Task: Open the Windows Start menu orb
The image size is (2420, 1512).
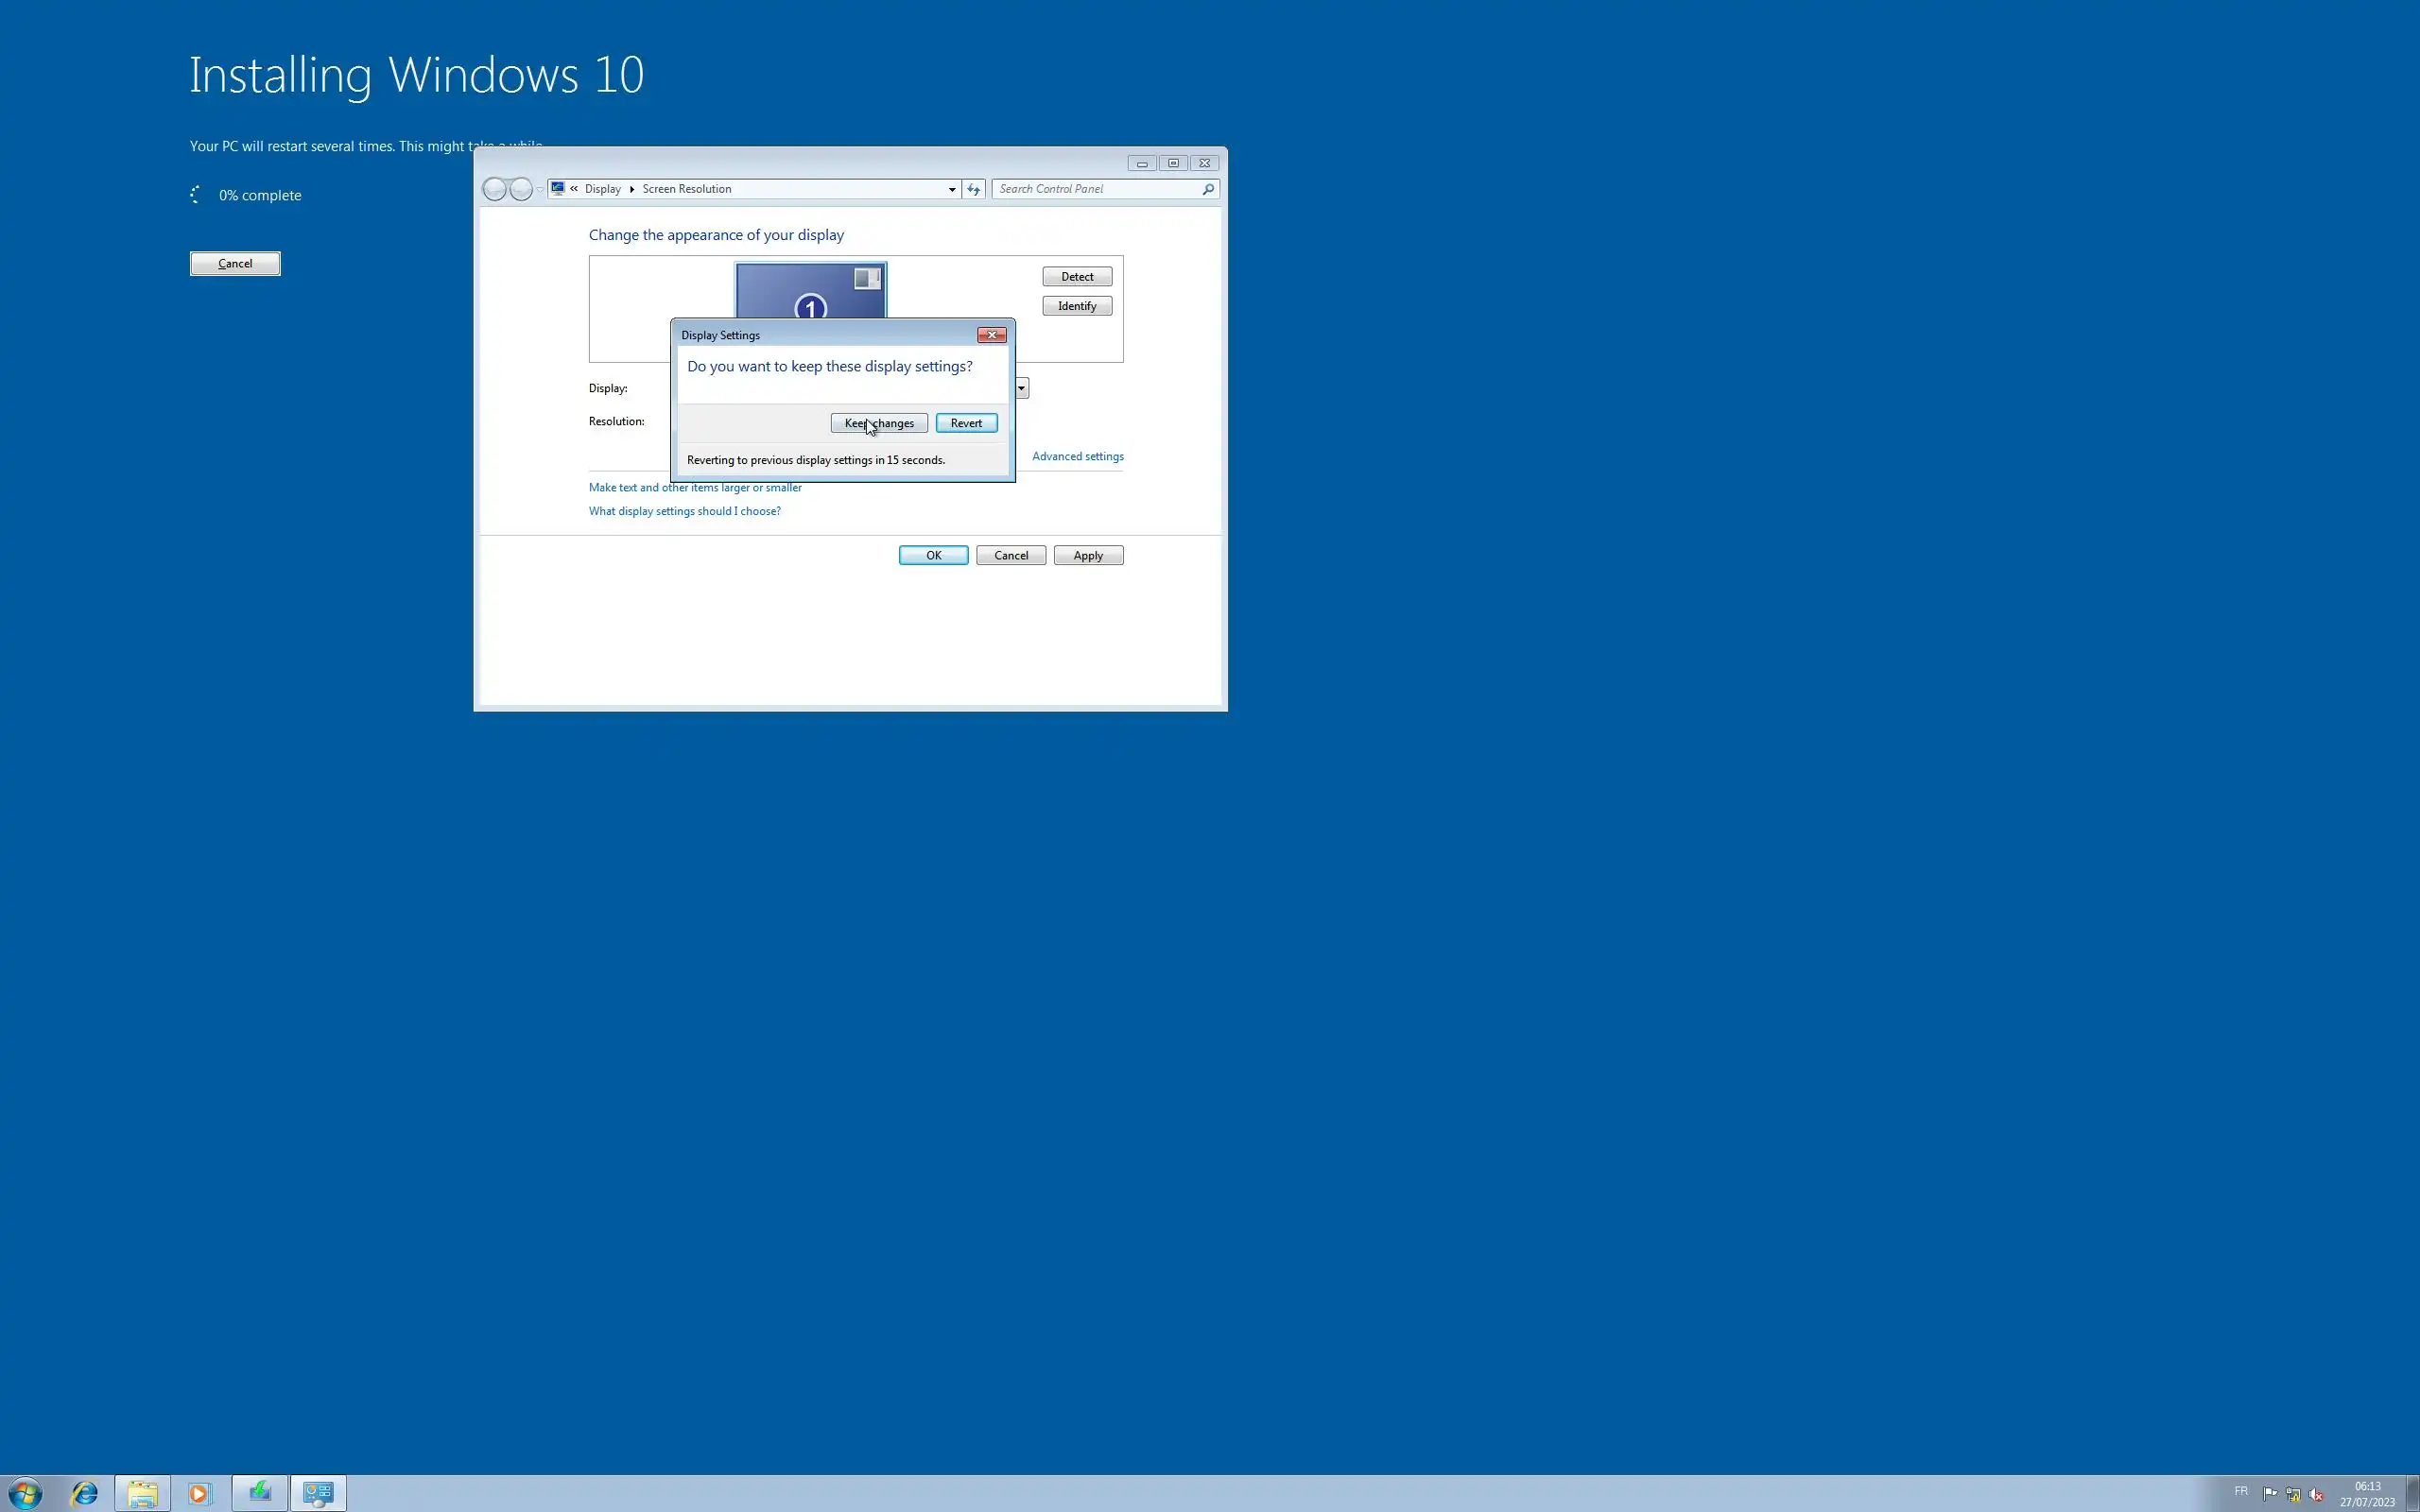Action: click(24, 1493)
